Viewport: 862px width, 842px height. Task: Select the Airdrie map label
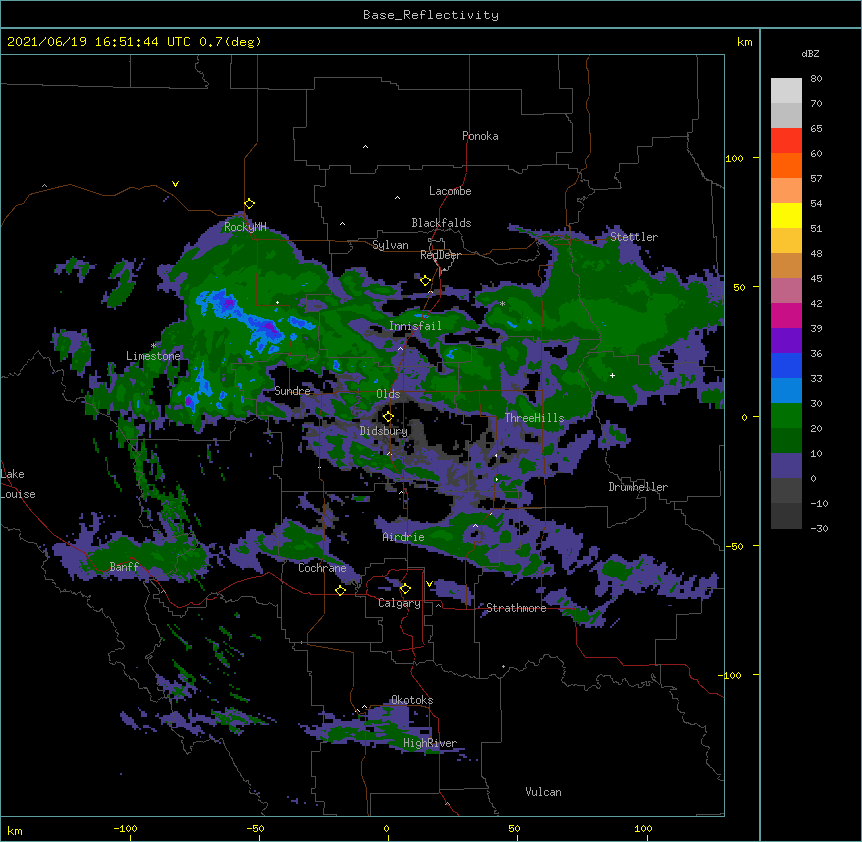(x=404, y=537)
